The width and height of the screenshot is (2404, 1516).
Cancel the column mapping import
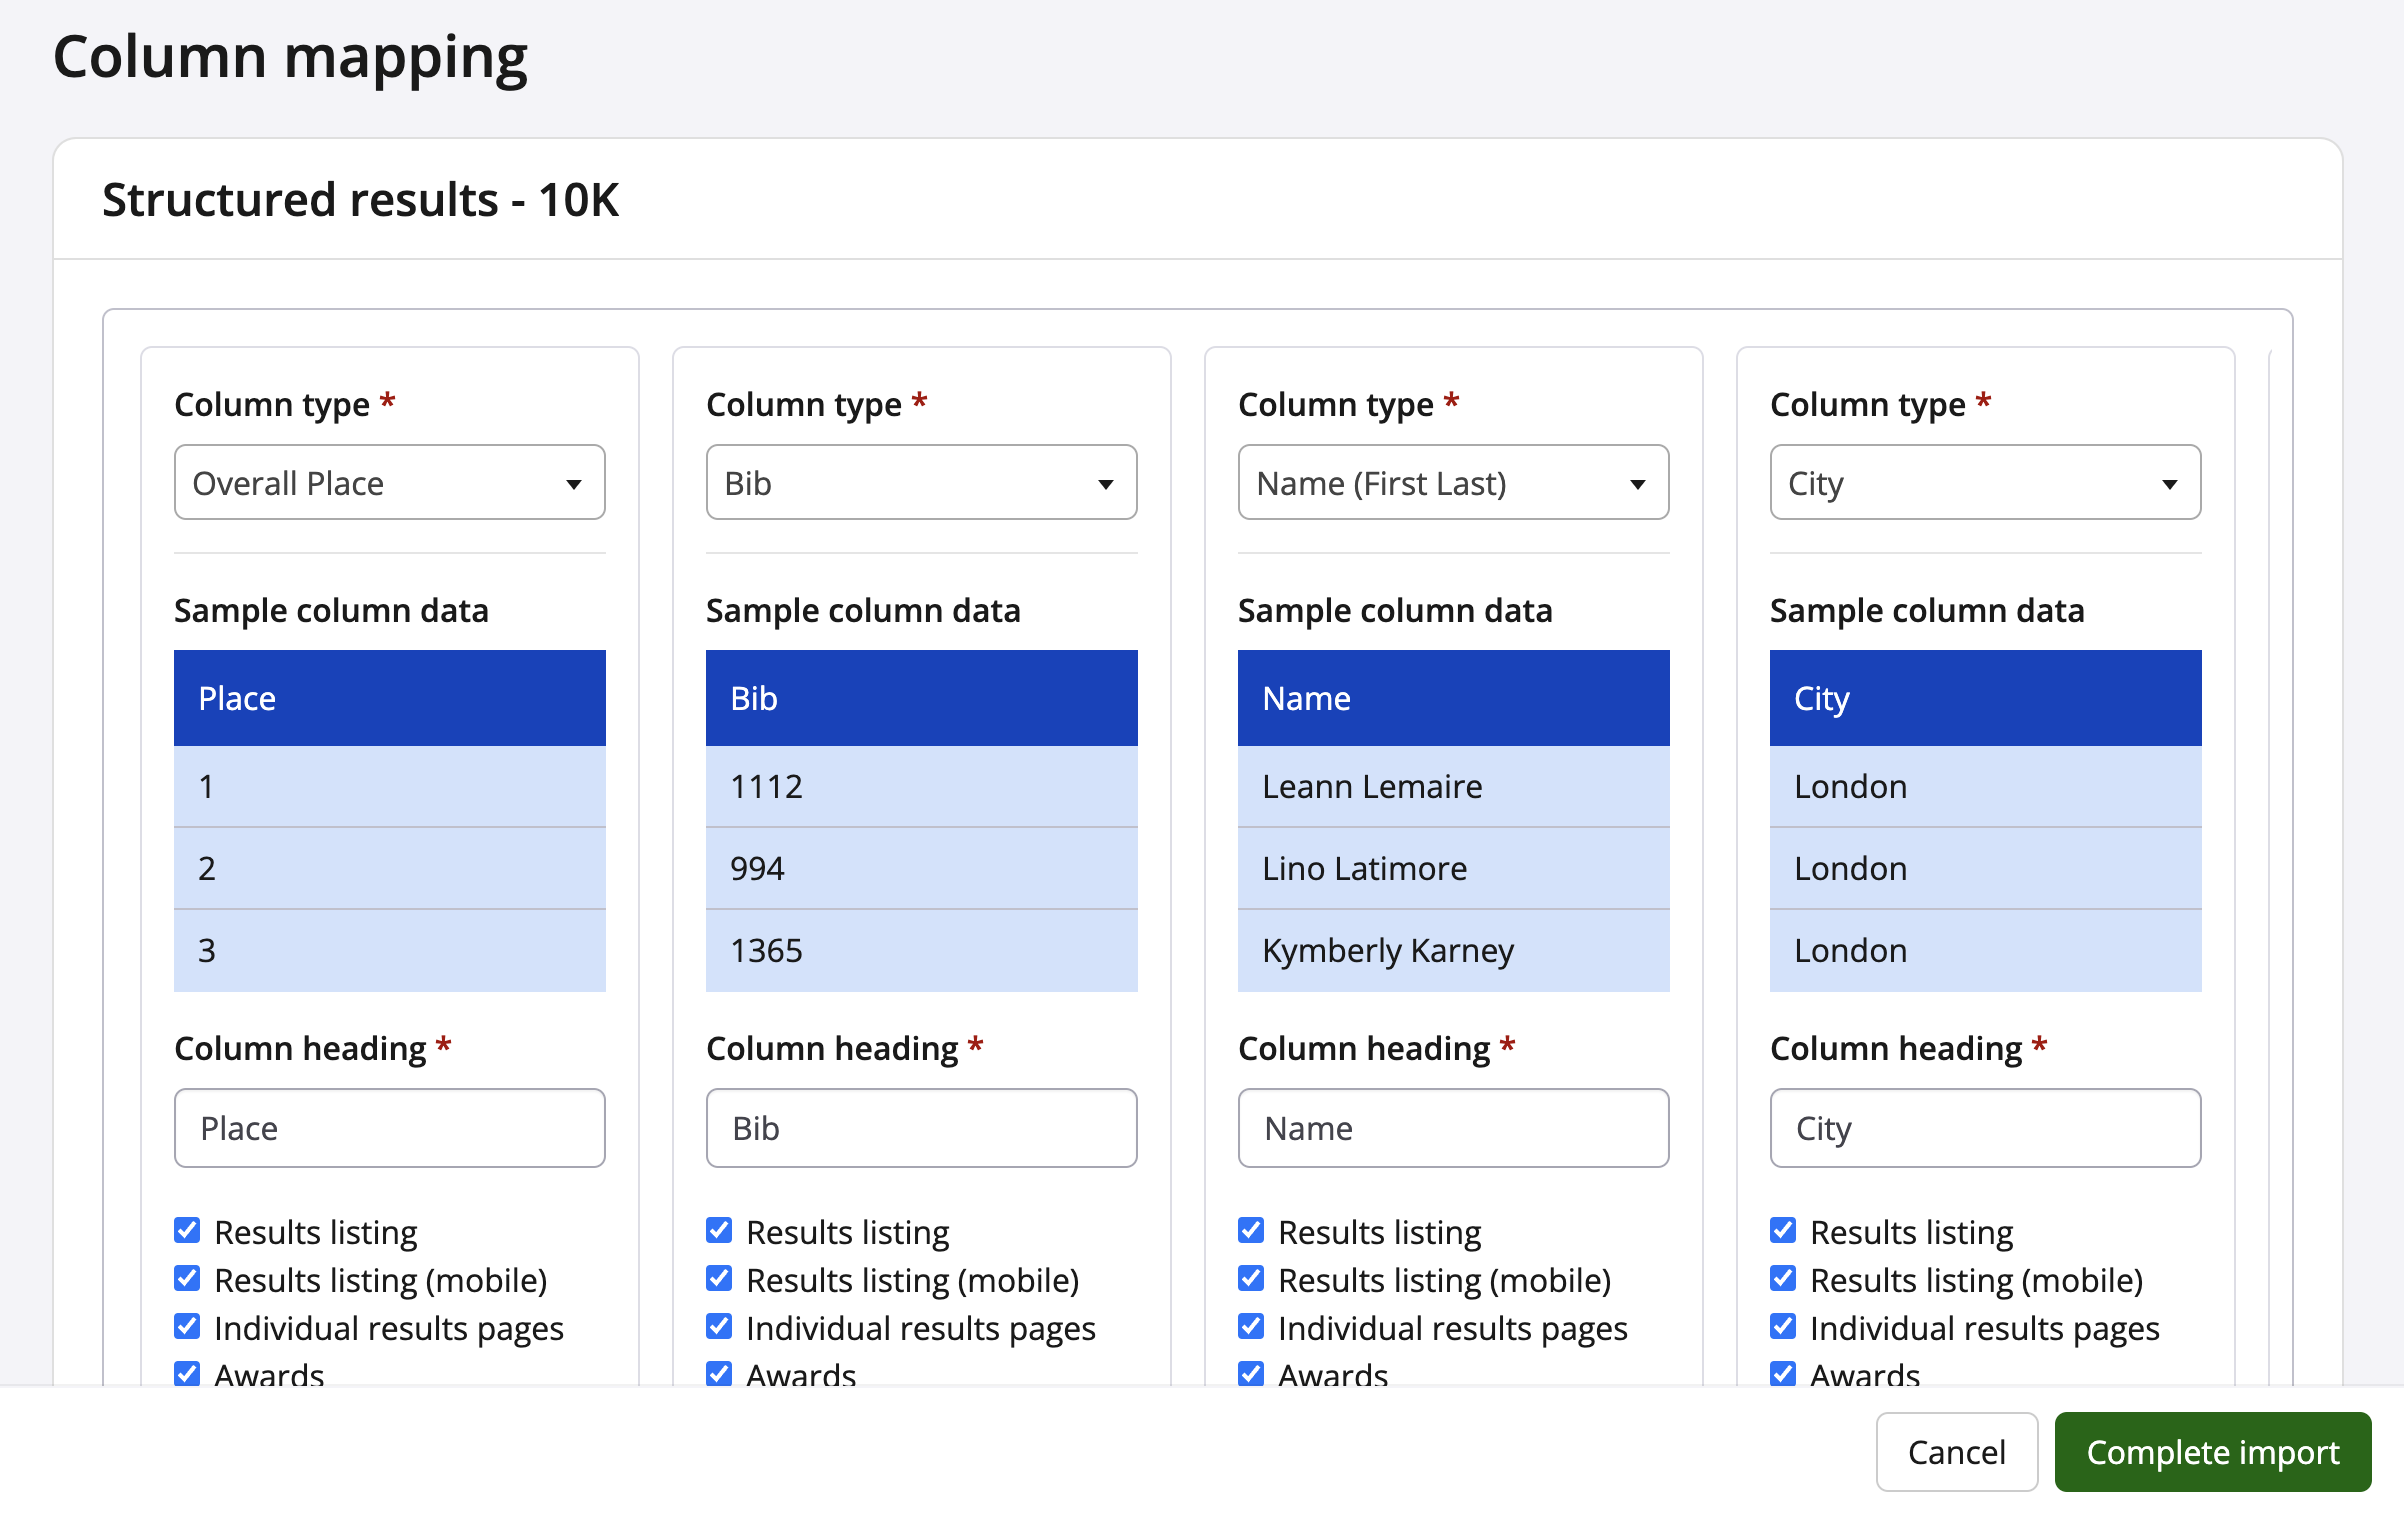[x=1956, y=1452]
